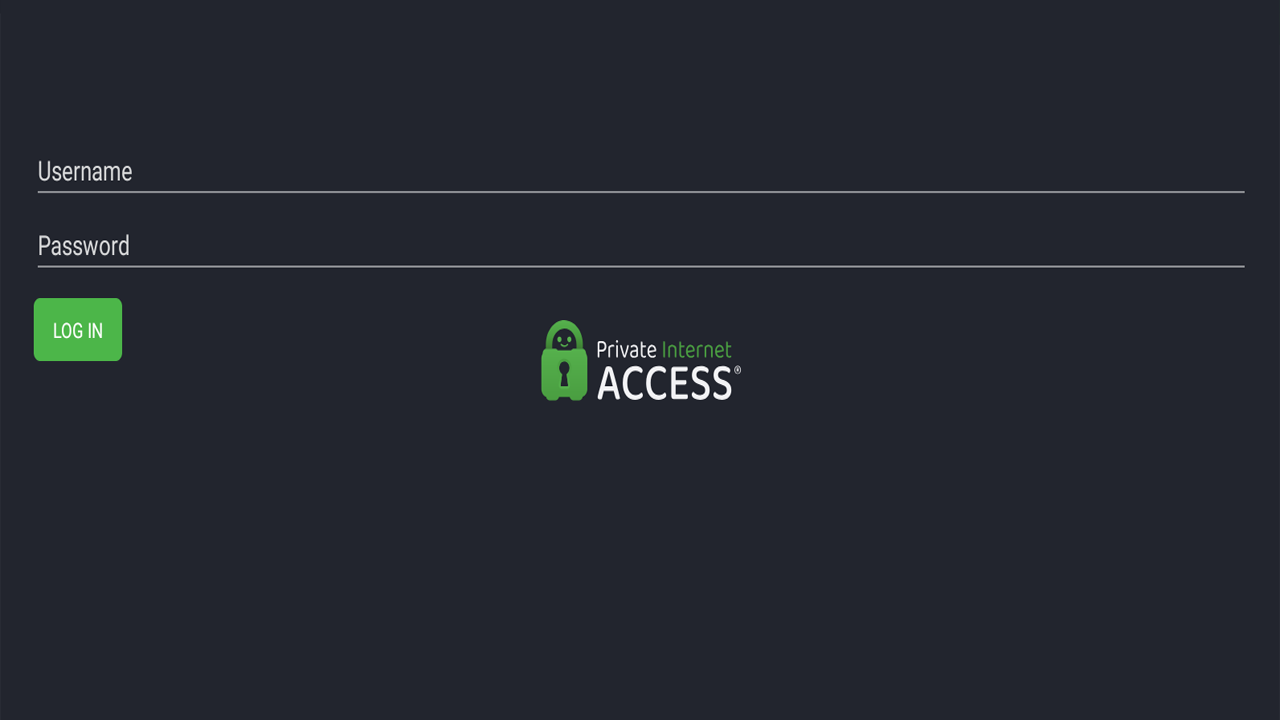Click the green padlock logo icon

(564, 362)
